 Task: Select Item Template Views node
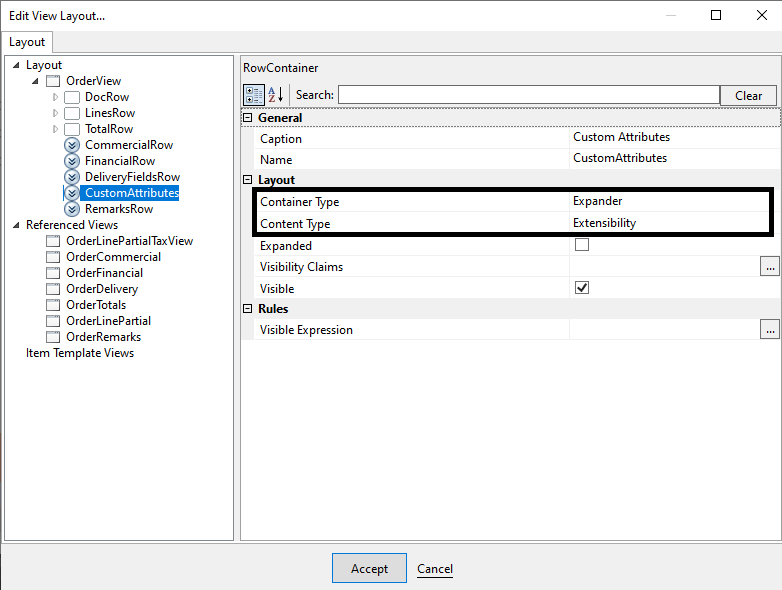click(80, 353)
